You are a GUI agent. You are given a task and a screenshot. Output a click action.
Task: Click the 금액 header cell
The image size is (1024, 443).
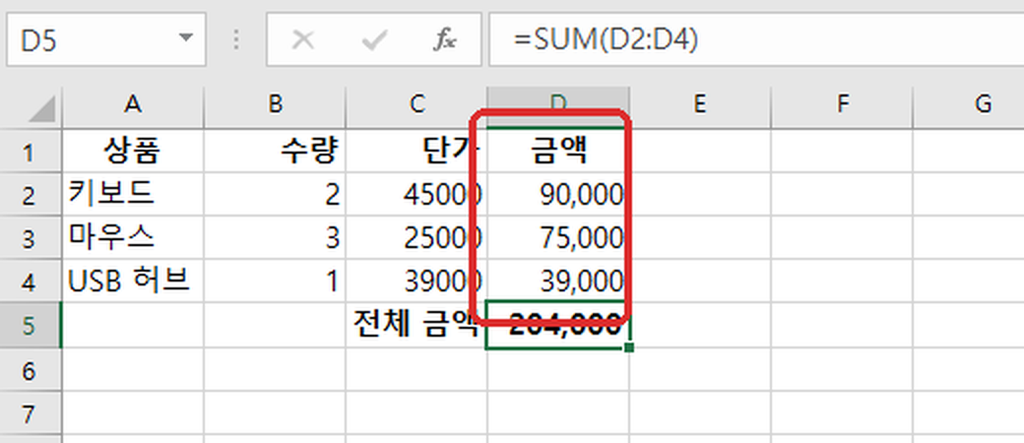[558, 152]
